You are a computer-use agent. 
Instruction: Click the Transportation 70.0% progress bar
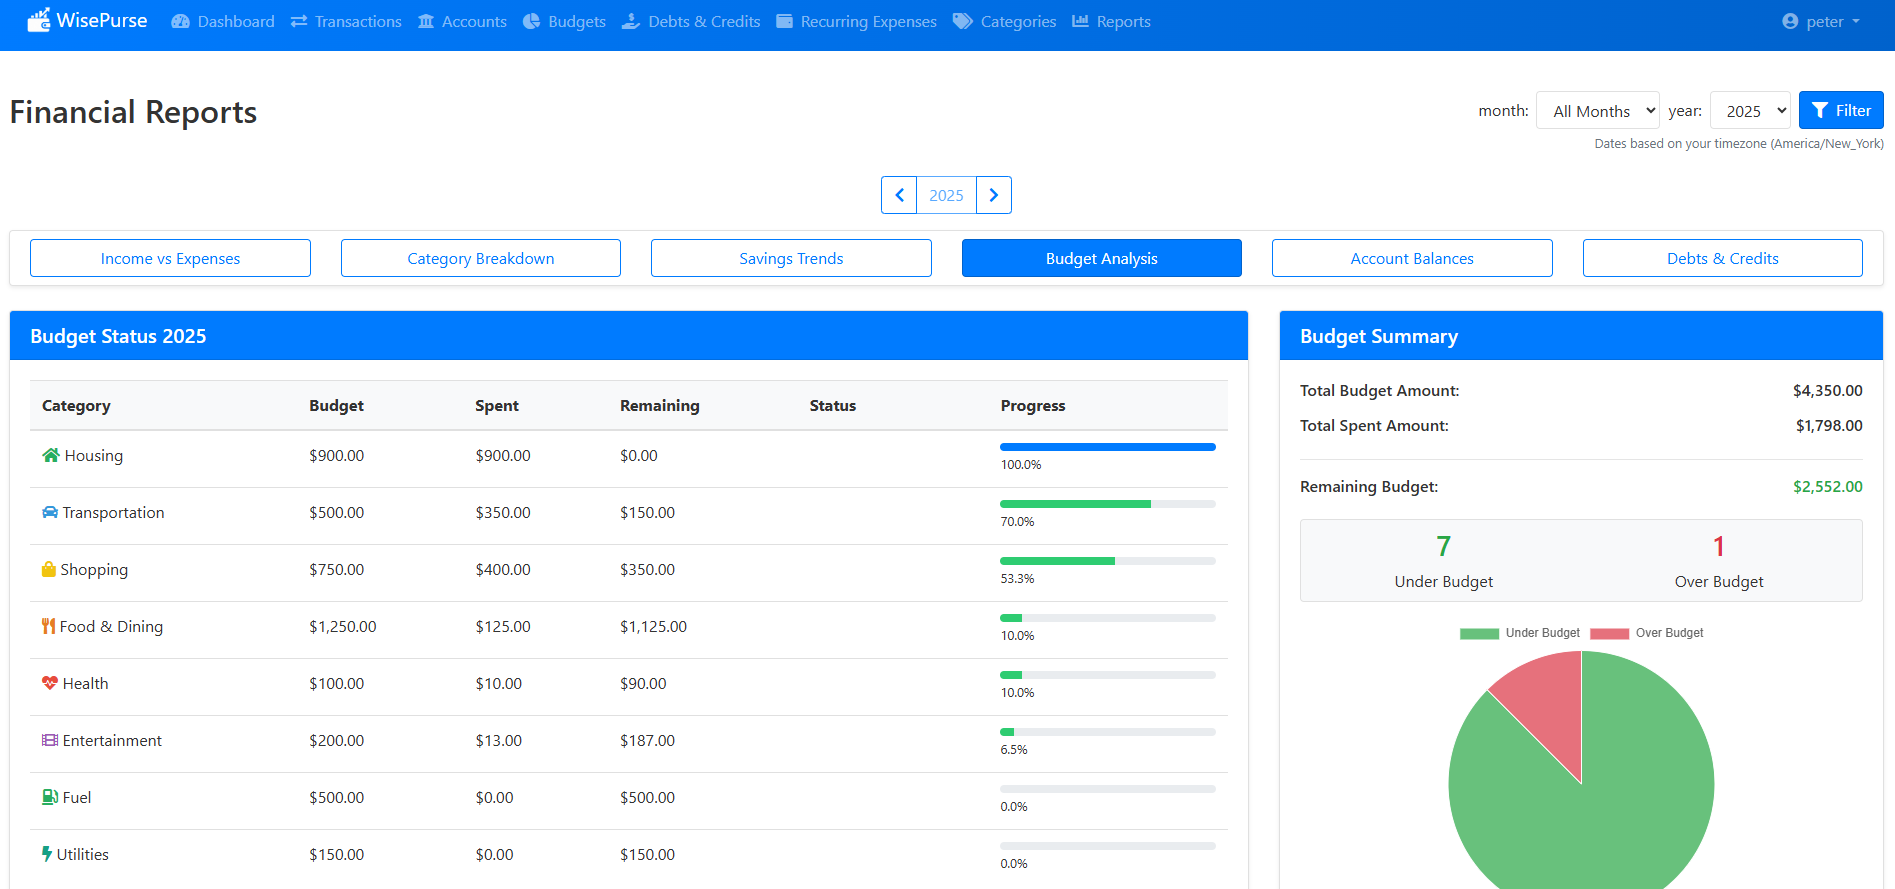pos(1108,504)
